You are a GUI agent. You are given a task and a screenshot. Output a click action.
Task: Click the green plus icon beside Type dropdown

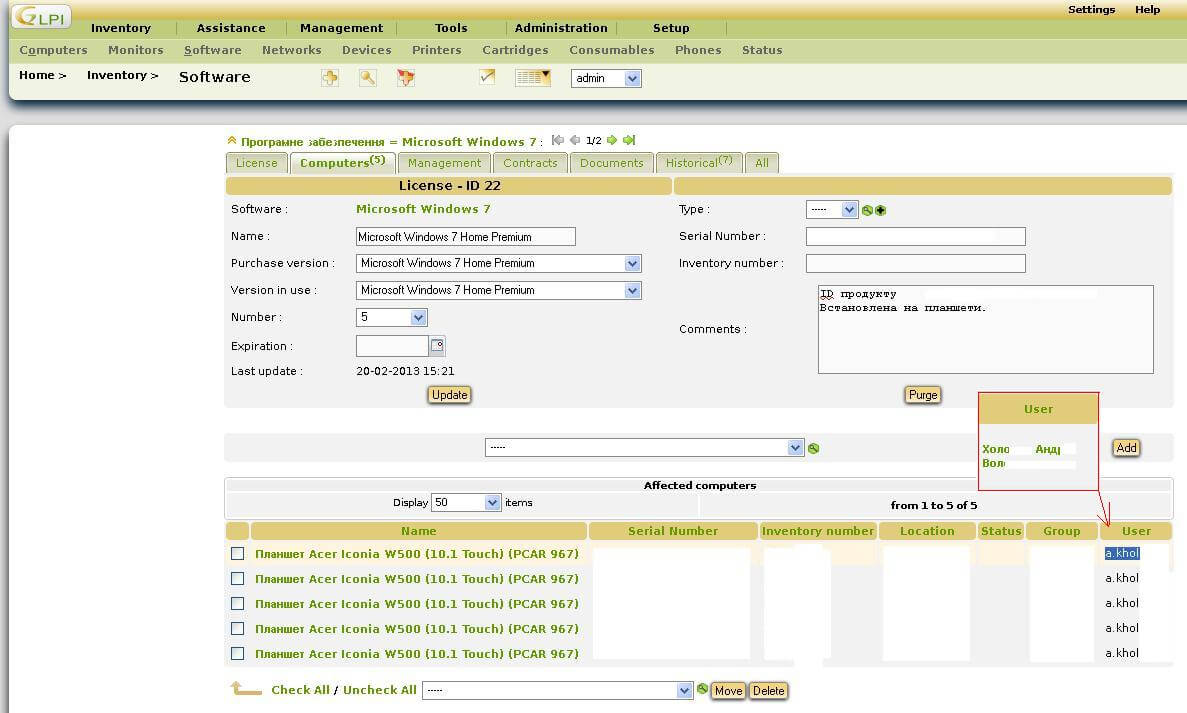(880, 209)
